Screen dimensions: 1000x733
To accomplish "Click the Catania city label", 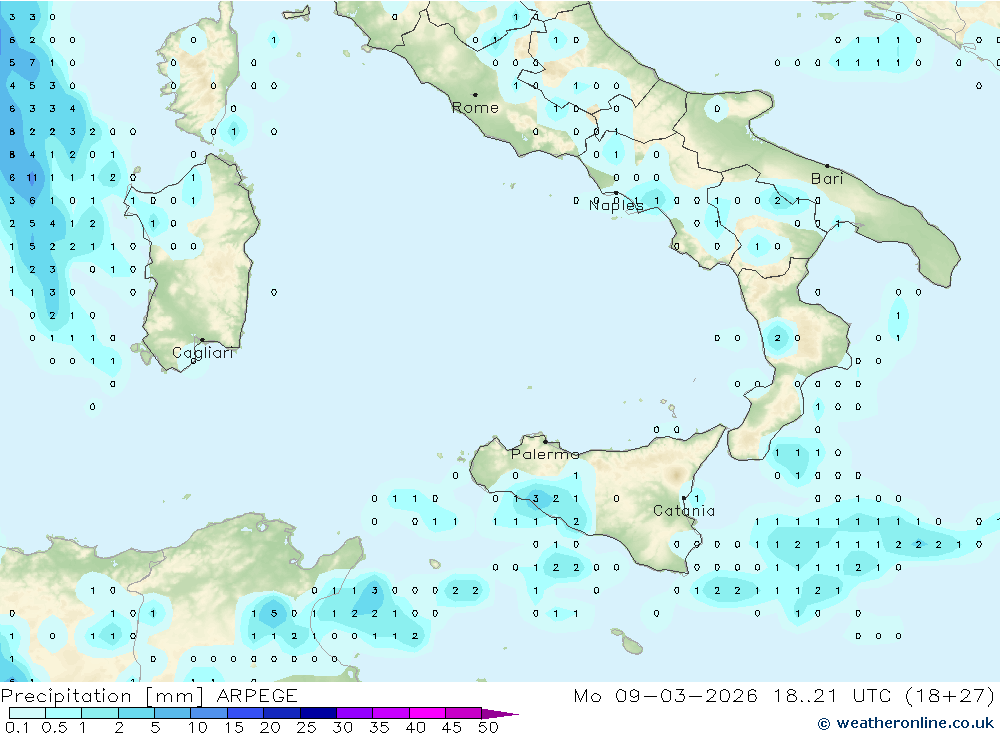I will point(684,510).
